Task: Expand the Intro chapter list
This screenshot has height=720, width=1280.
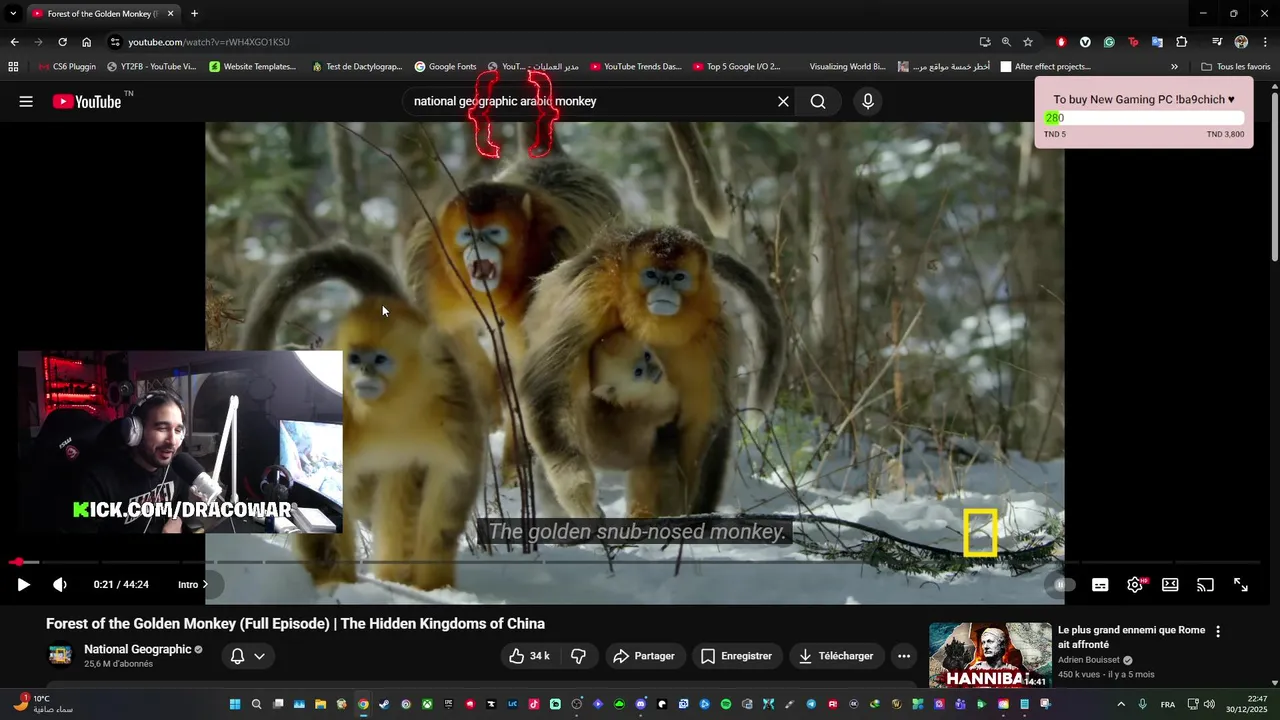Action: (x=193, y=585)
